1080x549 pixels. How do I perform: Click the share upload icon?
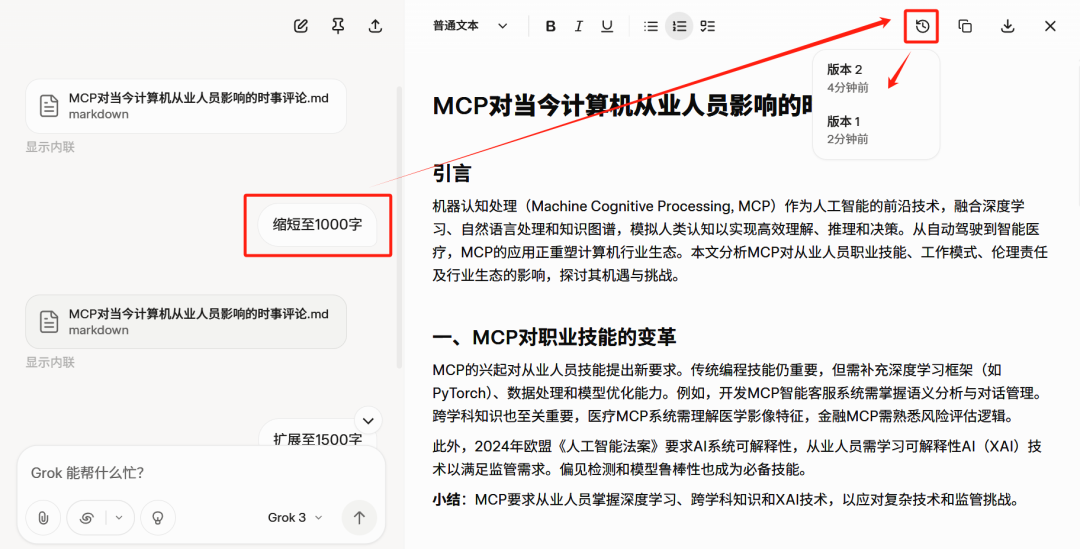[376, 27]
